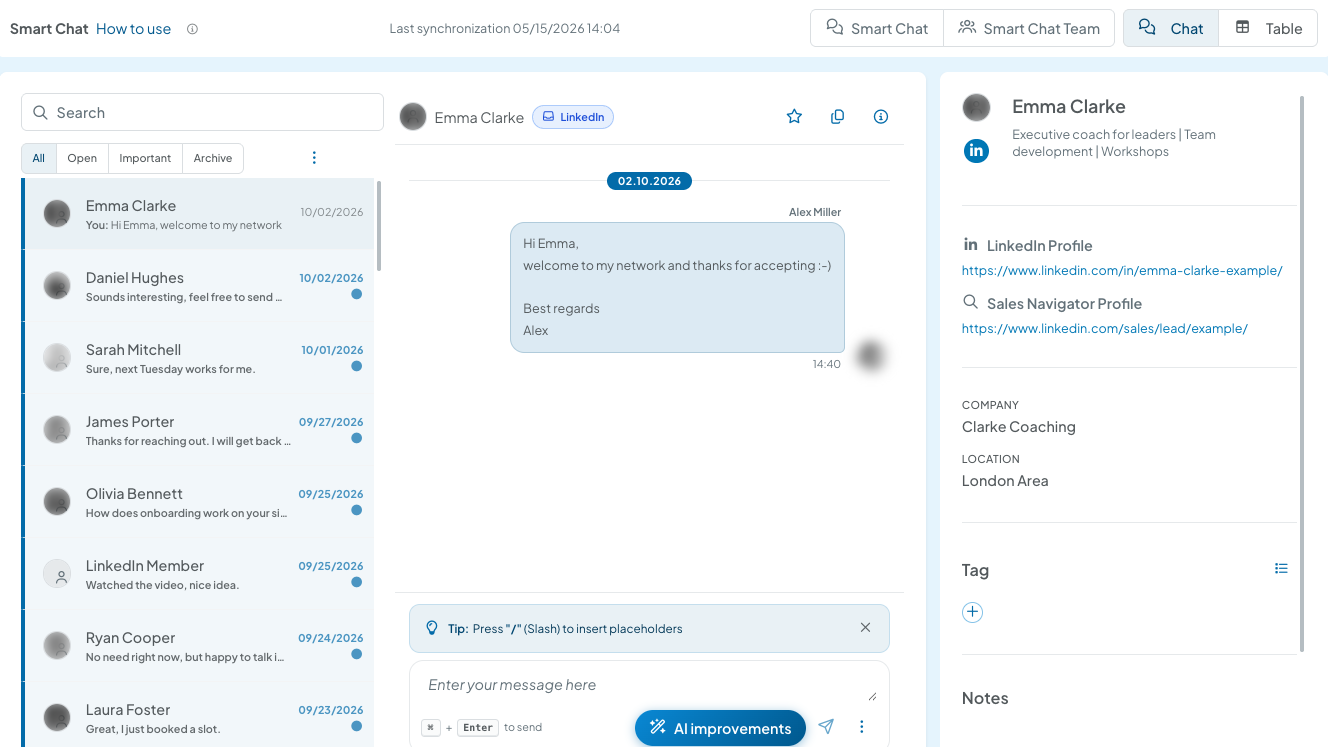The image size is (1328, 747).
Task: Click the conversation list scrollbar
Action: (379, 226)
